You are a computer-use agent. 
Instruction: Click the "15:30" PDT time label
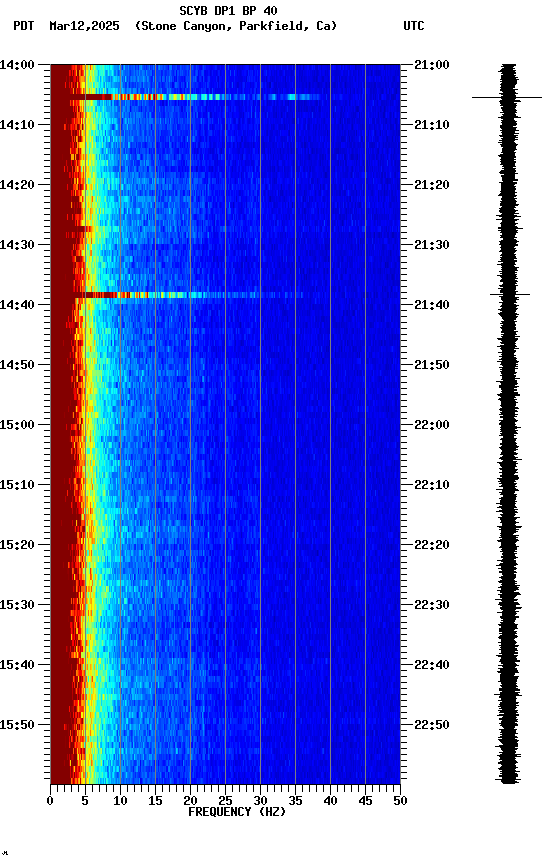pos(17,605)
